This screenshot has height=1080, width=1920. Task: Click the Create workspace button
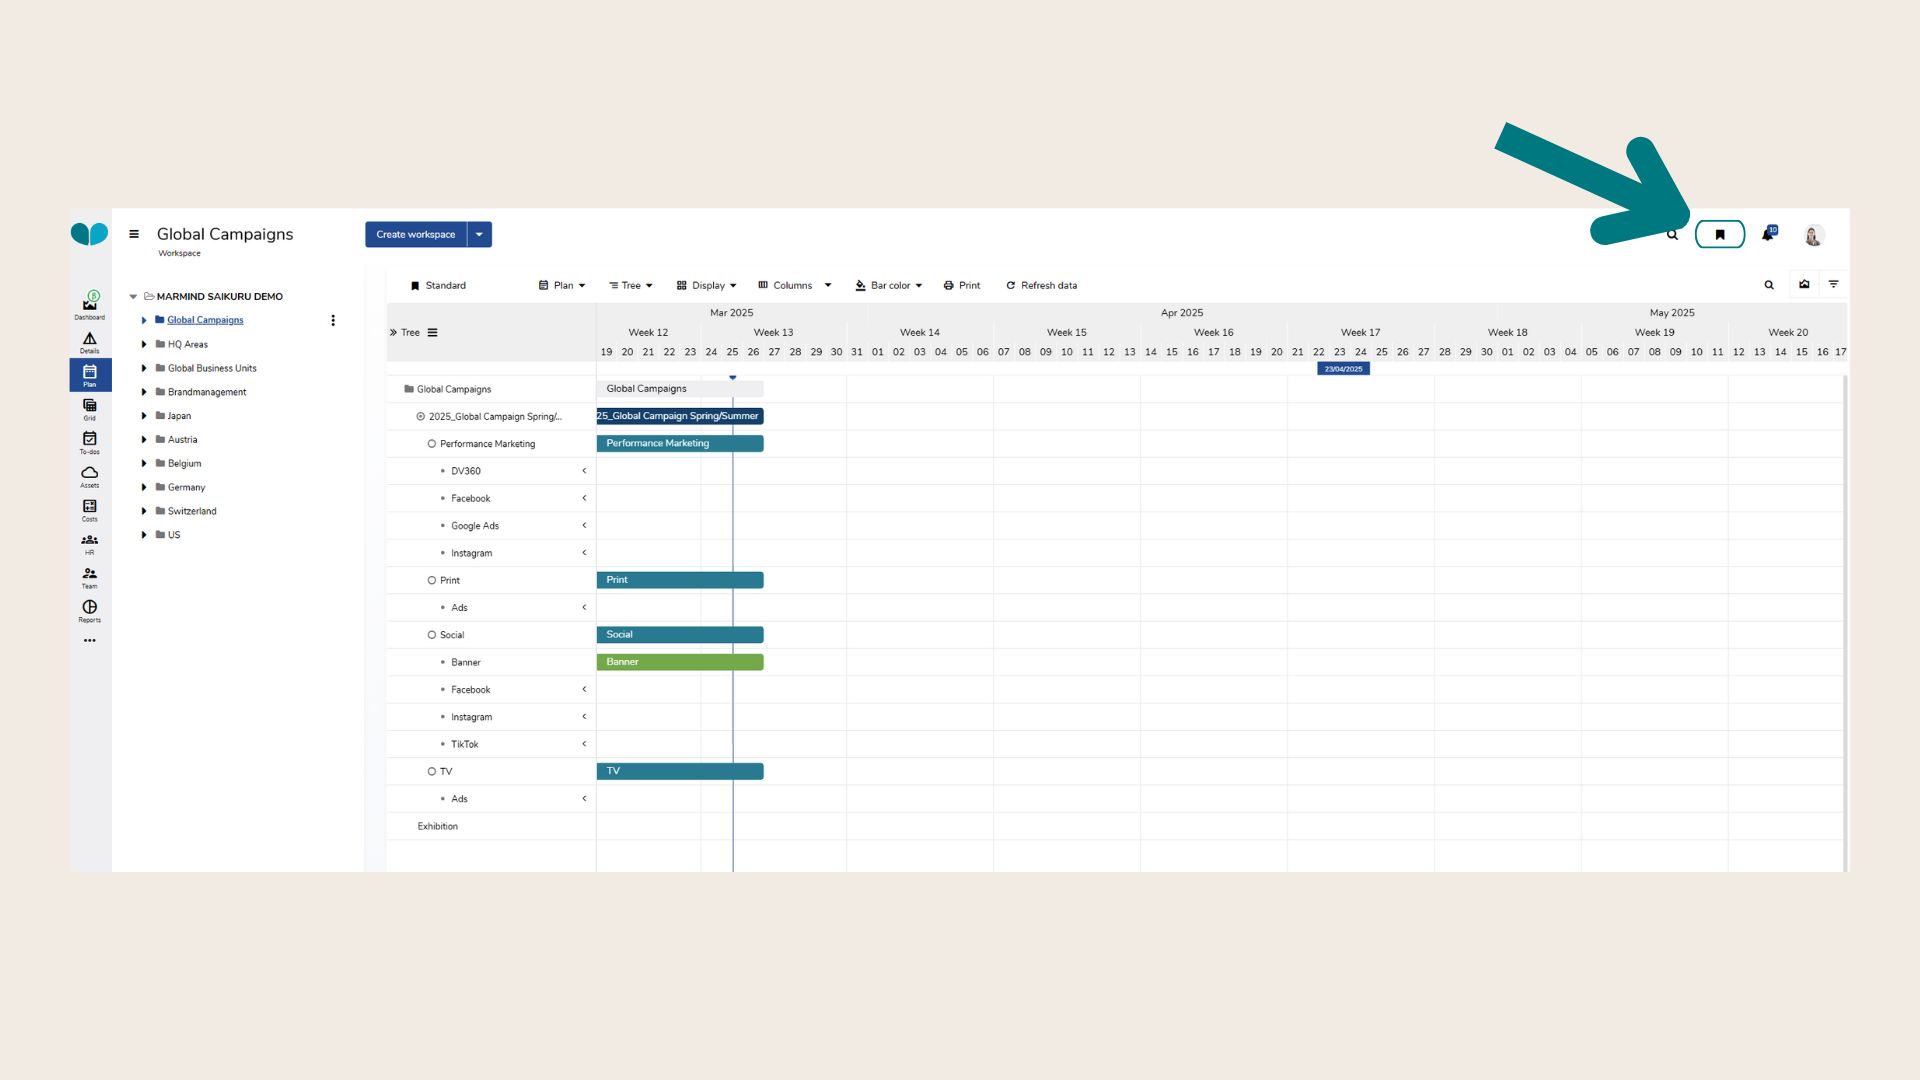[x=415, y=235]
